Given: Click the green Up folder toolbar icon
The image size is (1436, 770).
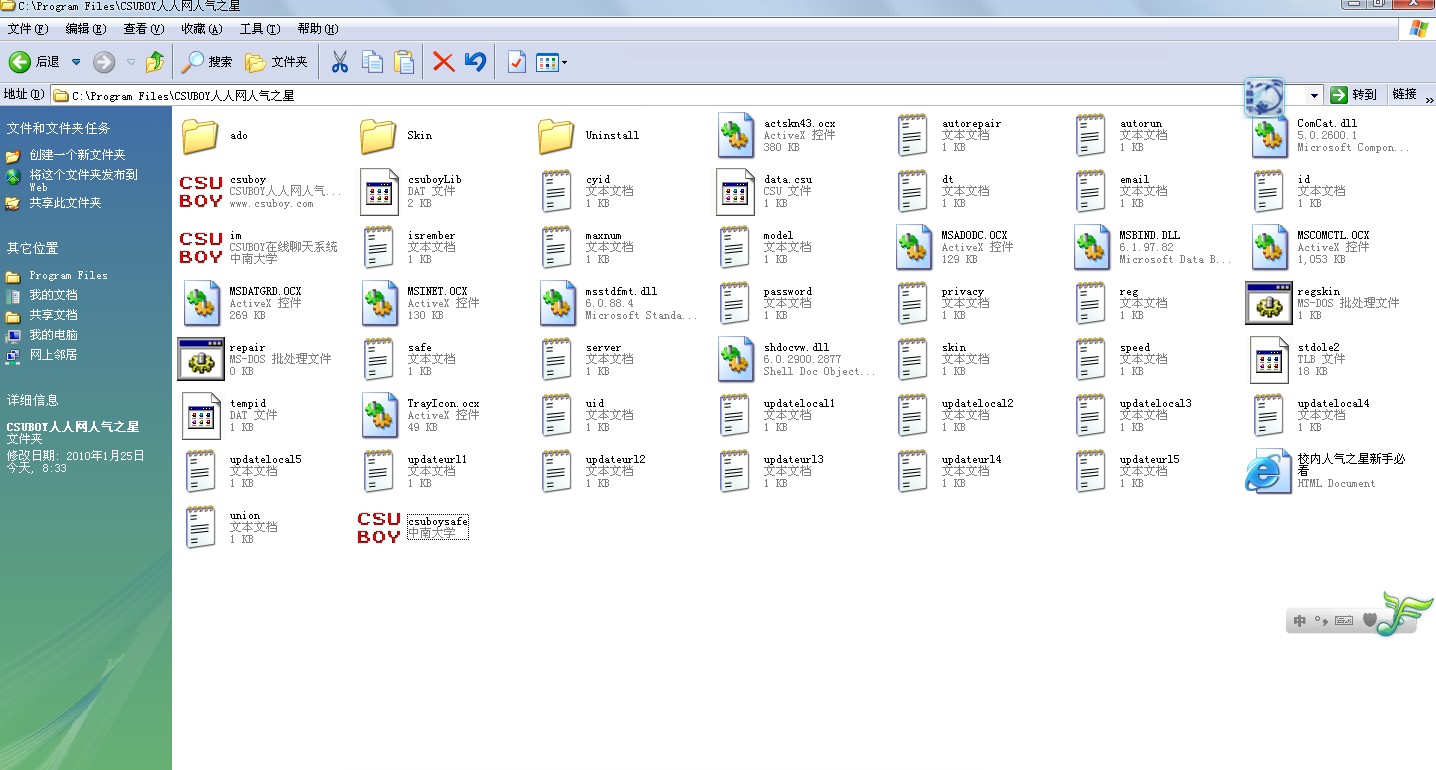Looking at the screenshot, I should [154, 62].
